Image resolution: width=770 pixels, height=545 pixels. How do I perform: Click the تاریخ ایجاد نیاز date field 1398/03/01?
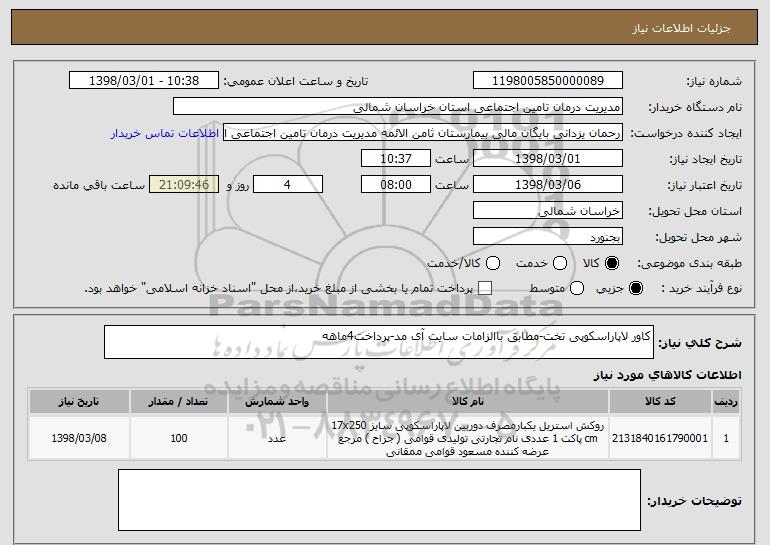point(548,159)
